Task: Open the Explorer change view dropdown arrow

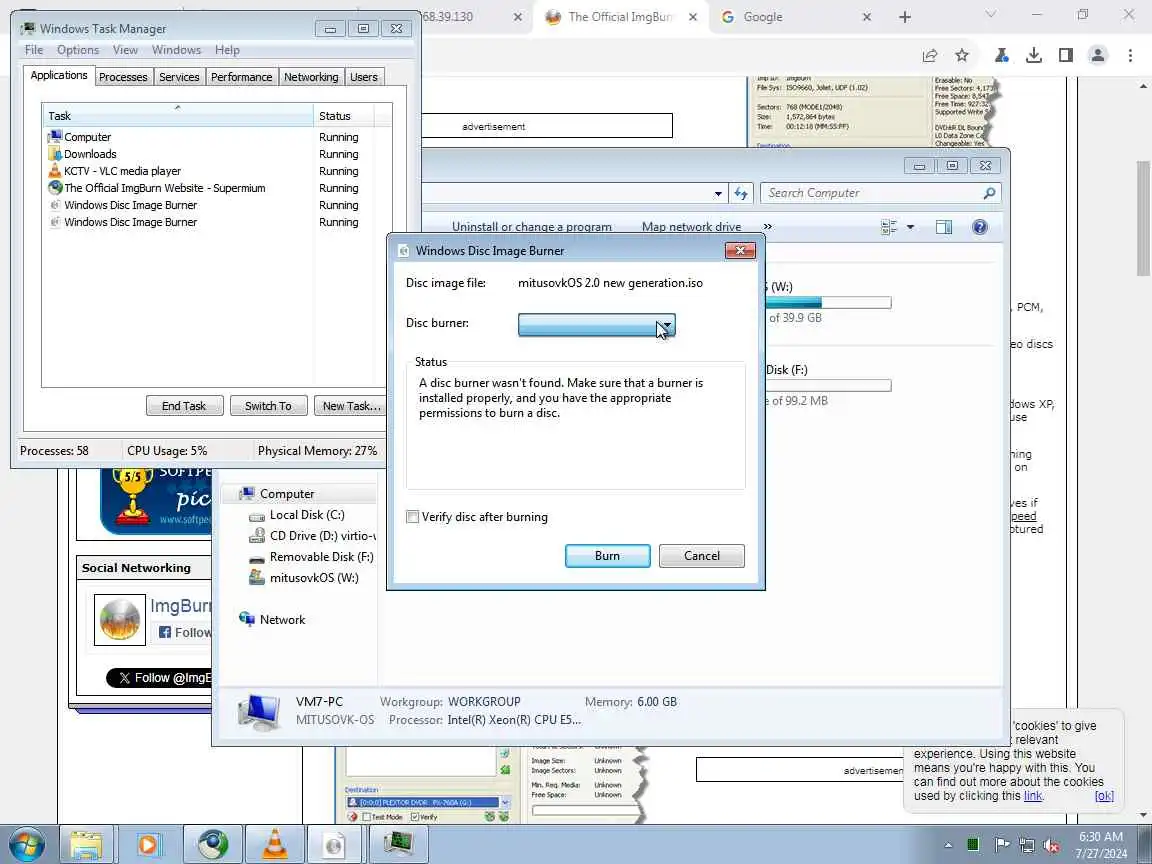Action: tap(910, 227)
